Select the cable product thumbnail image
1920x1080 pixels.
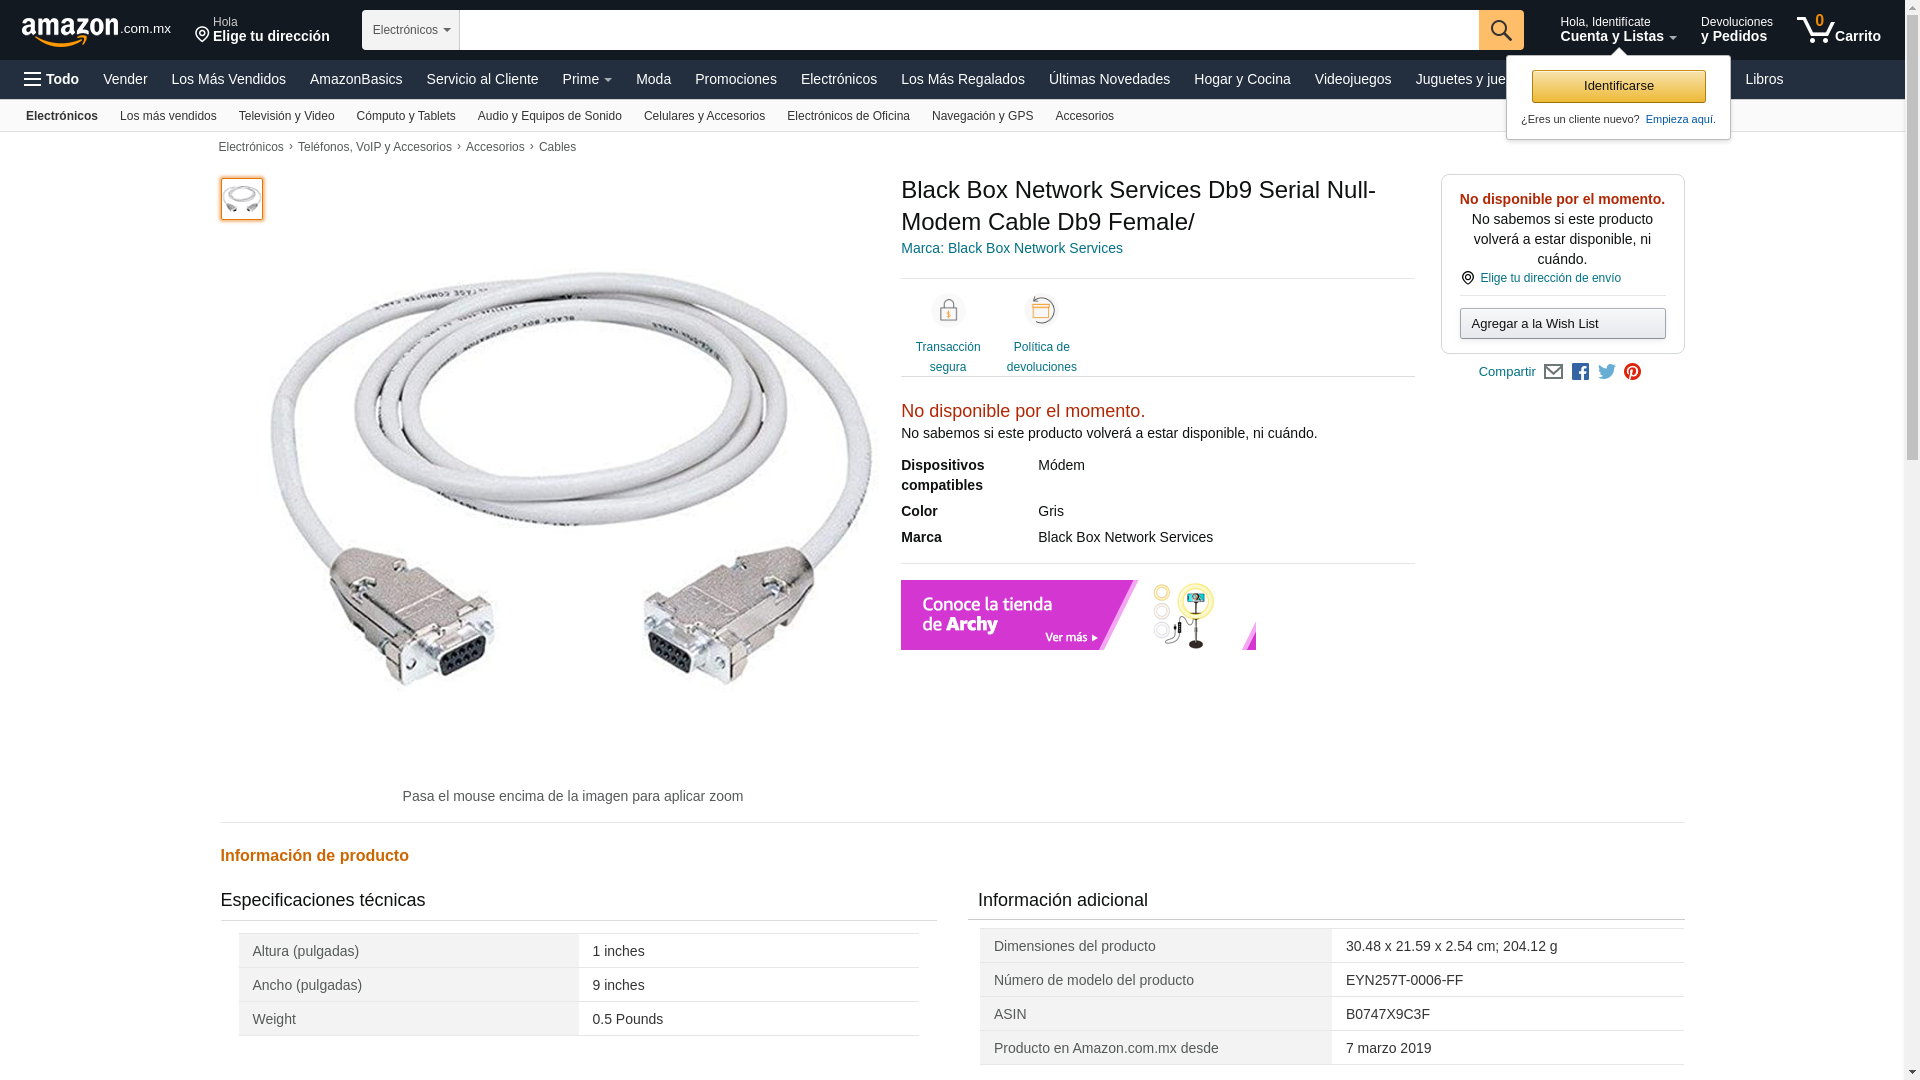click(x=242, y=199)
